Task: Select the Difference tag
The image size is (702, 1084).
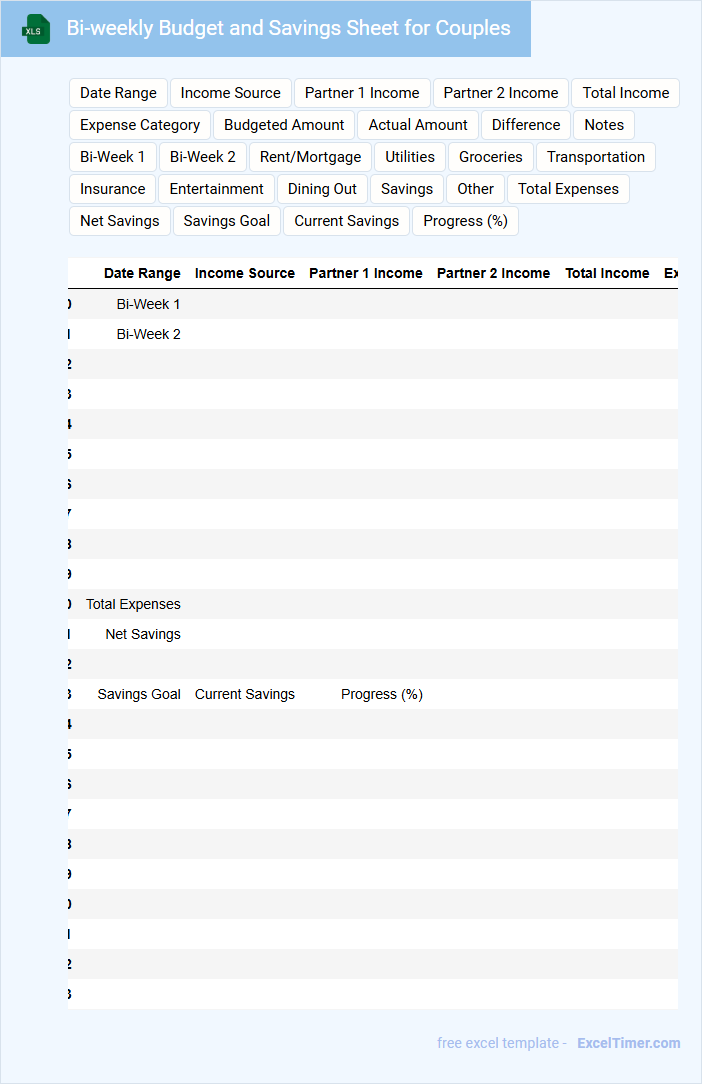Action: 526,125
